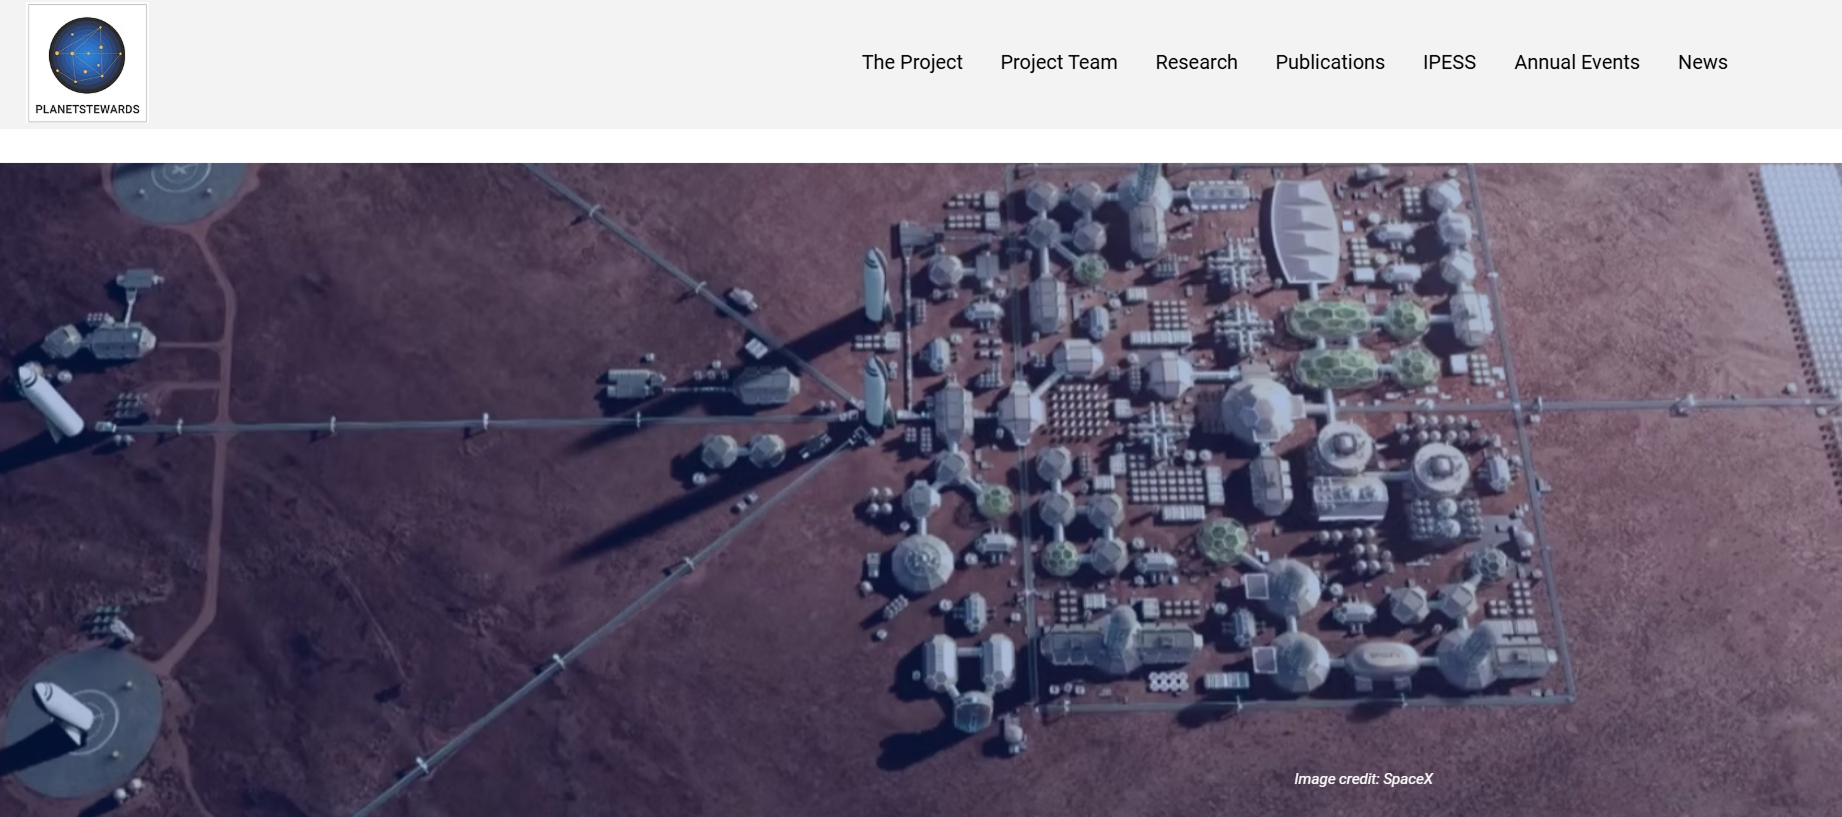The height and width of the screenshot is (817, 1842).
Task: Select the 'Image credit: SpaceX' caption
Action: pyautogui.click(x=1363, y=779)
